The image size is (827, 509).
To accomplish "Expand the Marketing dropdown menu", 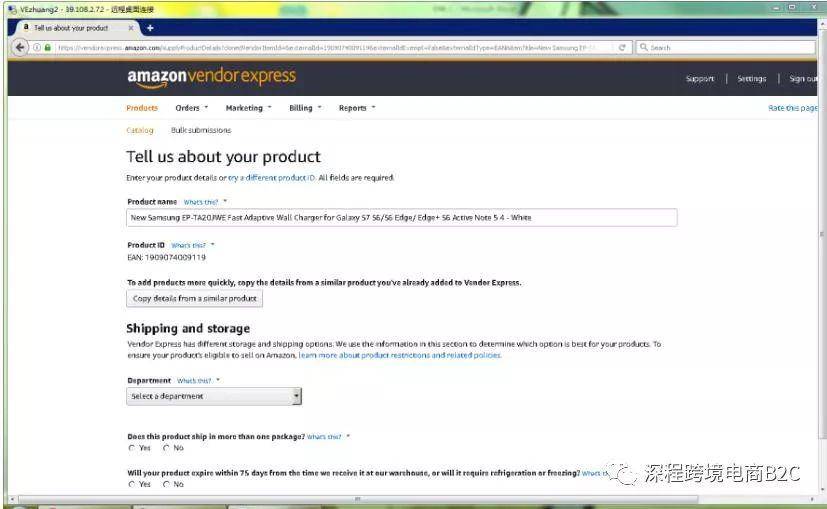I will point(248,108).
